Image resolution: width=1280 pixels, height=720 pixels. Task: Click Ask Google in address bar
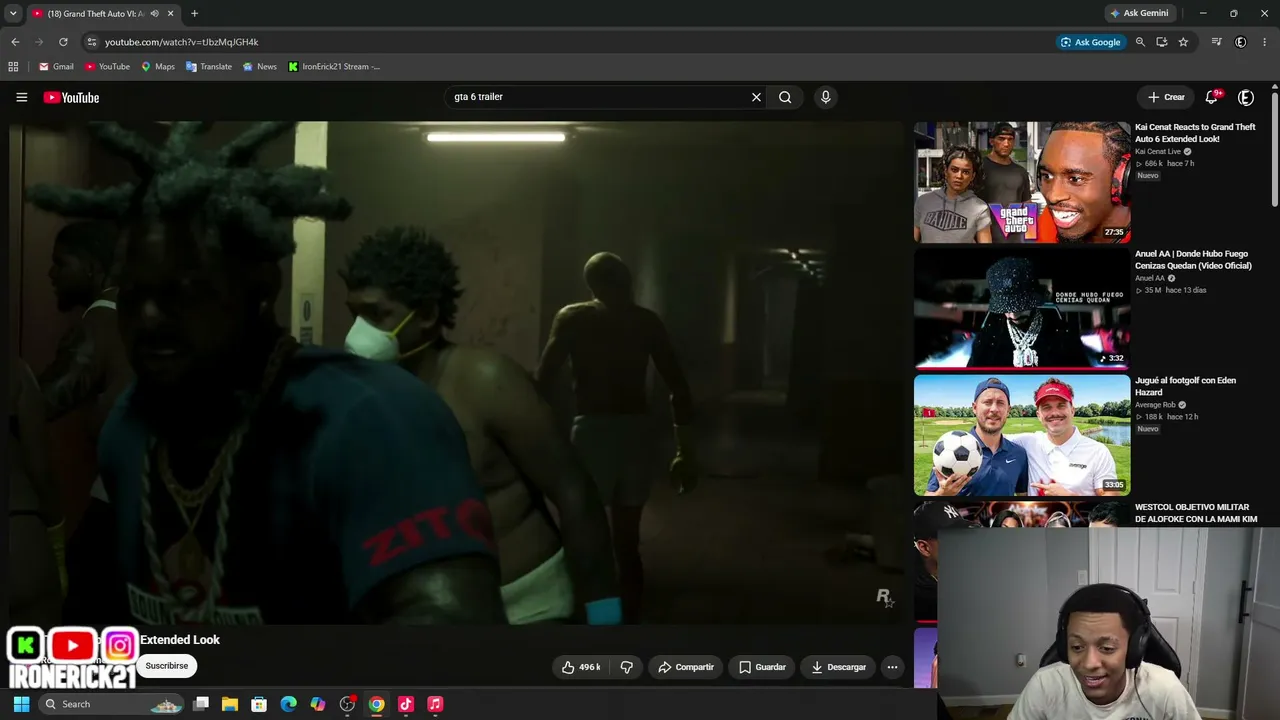pyautogui.click(x=1090, y=42)
